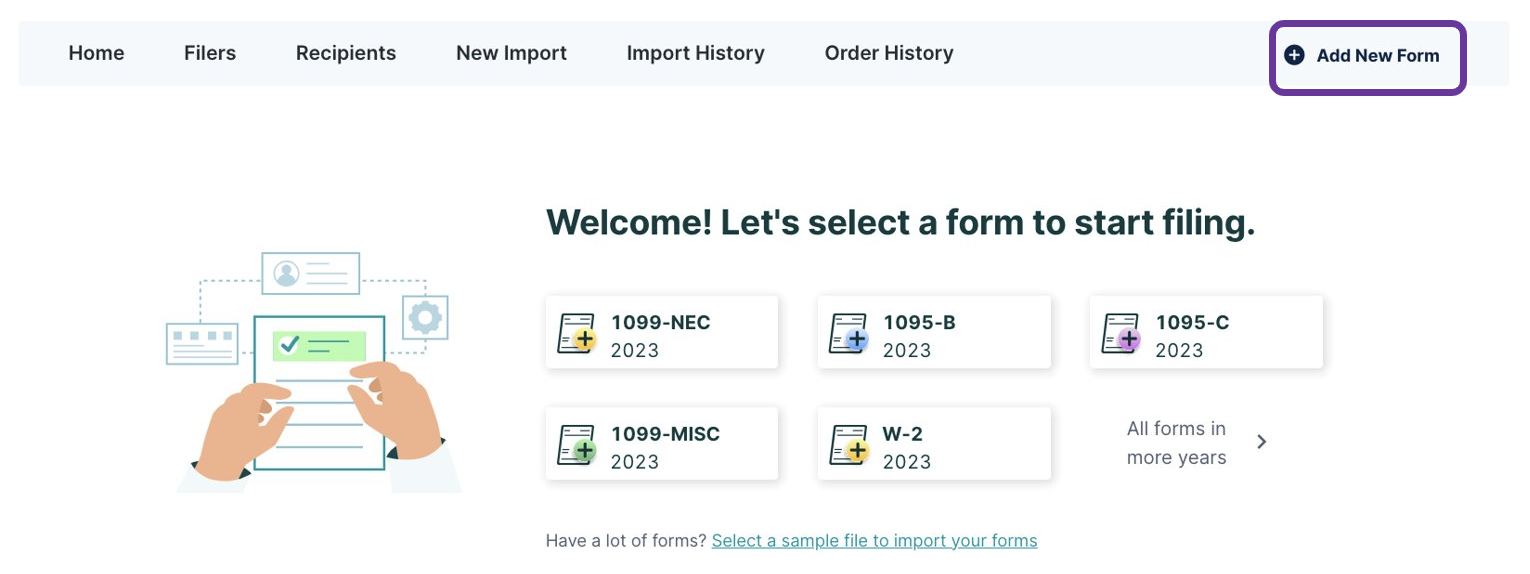The image size is (1530, 574).
Task: Click the plus icon beside Add New Form
Action: 1294,55
